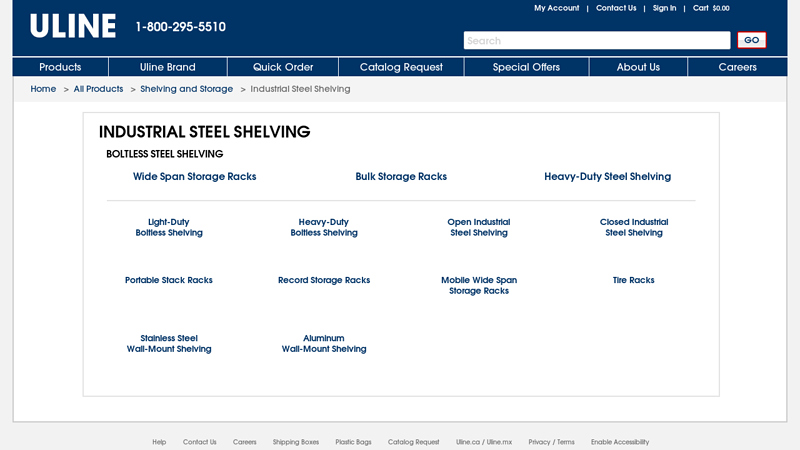This screenshot has height=450, width=800.
Task: Open About Us menu
Action: 638,67
